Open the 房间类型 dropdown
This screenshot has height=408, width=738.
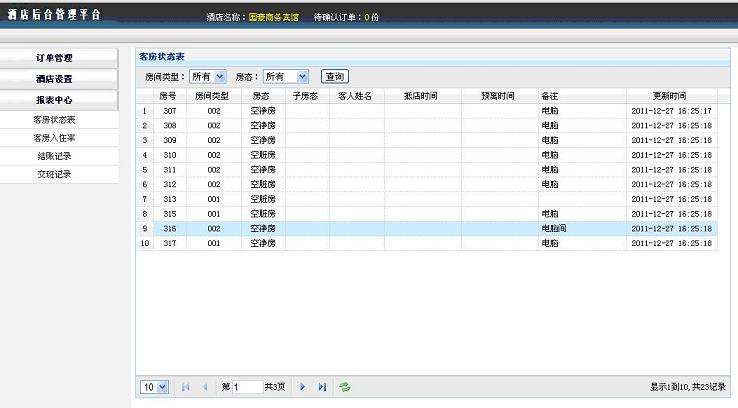[208, 76]
